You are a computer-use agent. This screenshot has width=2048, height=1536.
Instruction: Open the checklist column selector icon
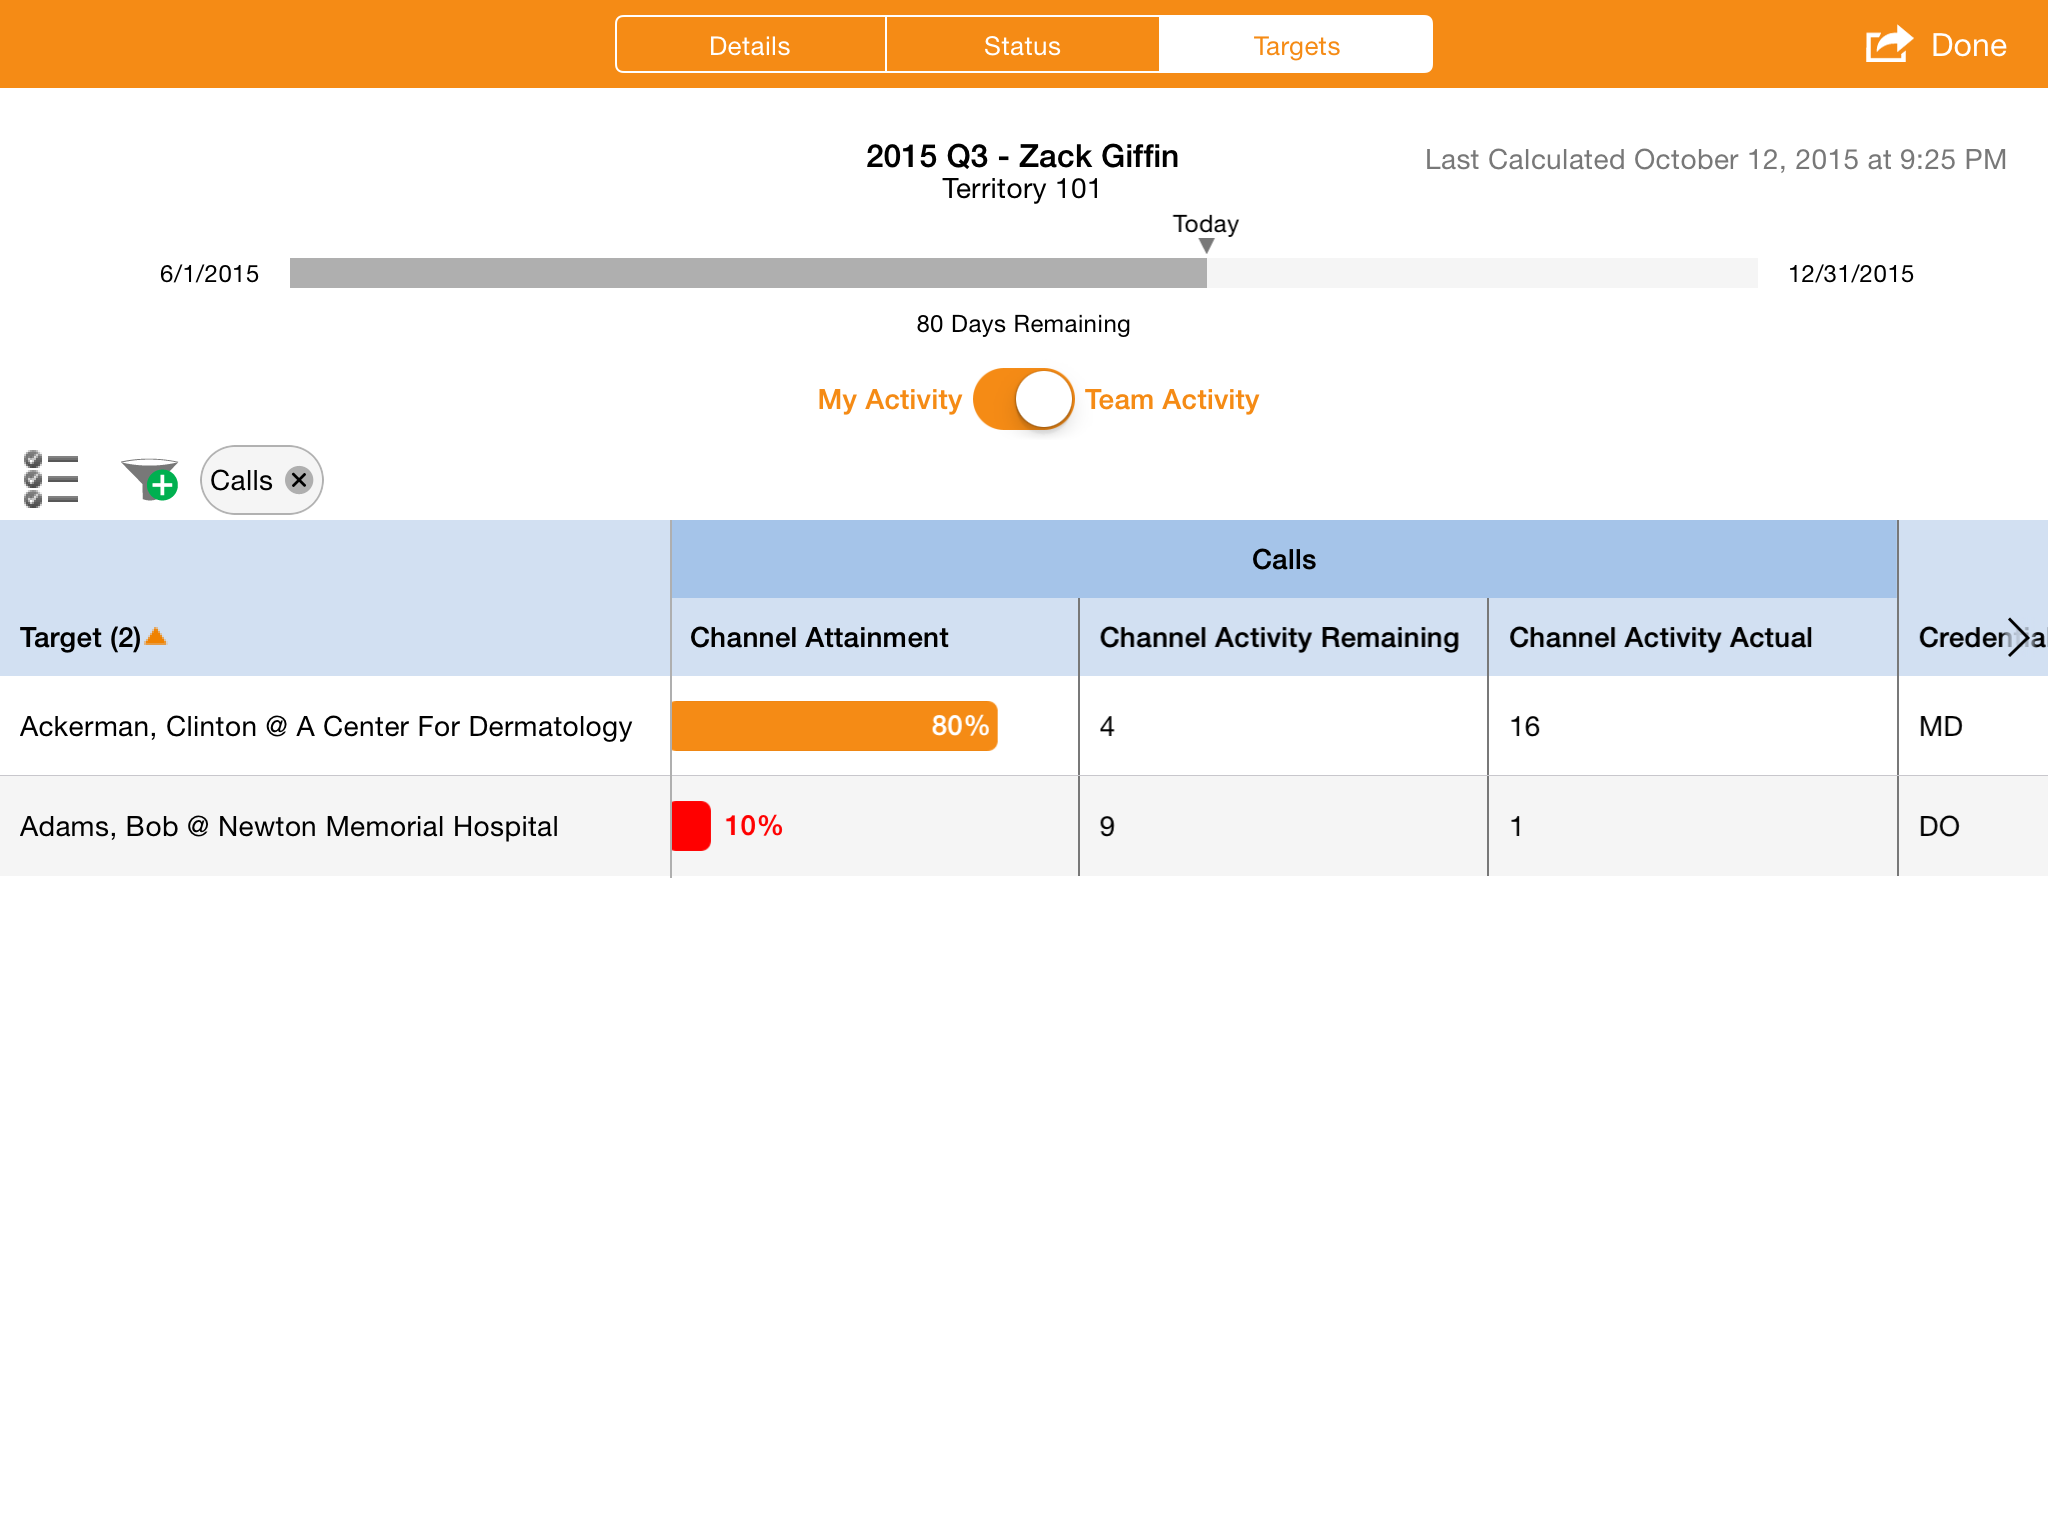tap(50, 479)
